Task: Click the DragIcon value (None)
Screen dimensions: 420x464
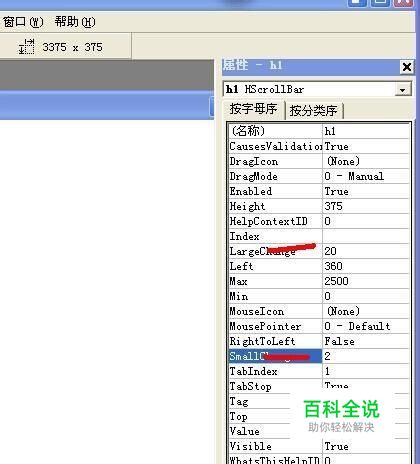Action: point(366,161)
